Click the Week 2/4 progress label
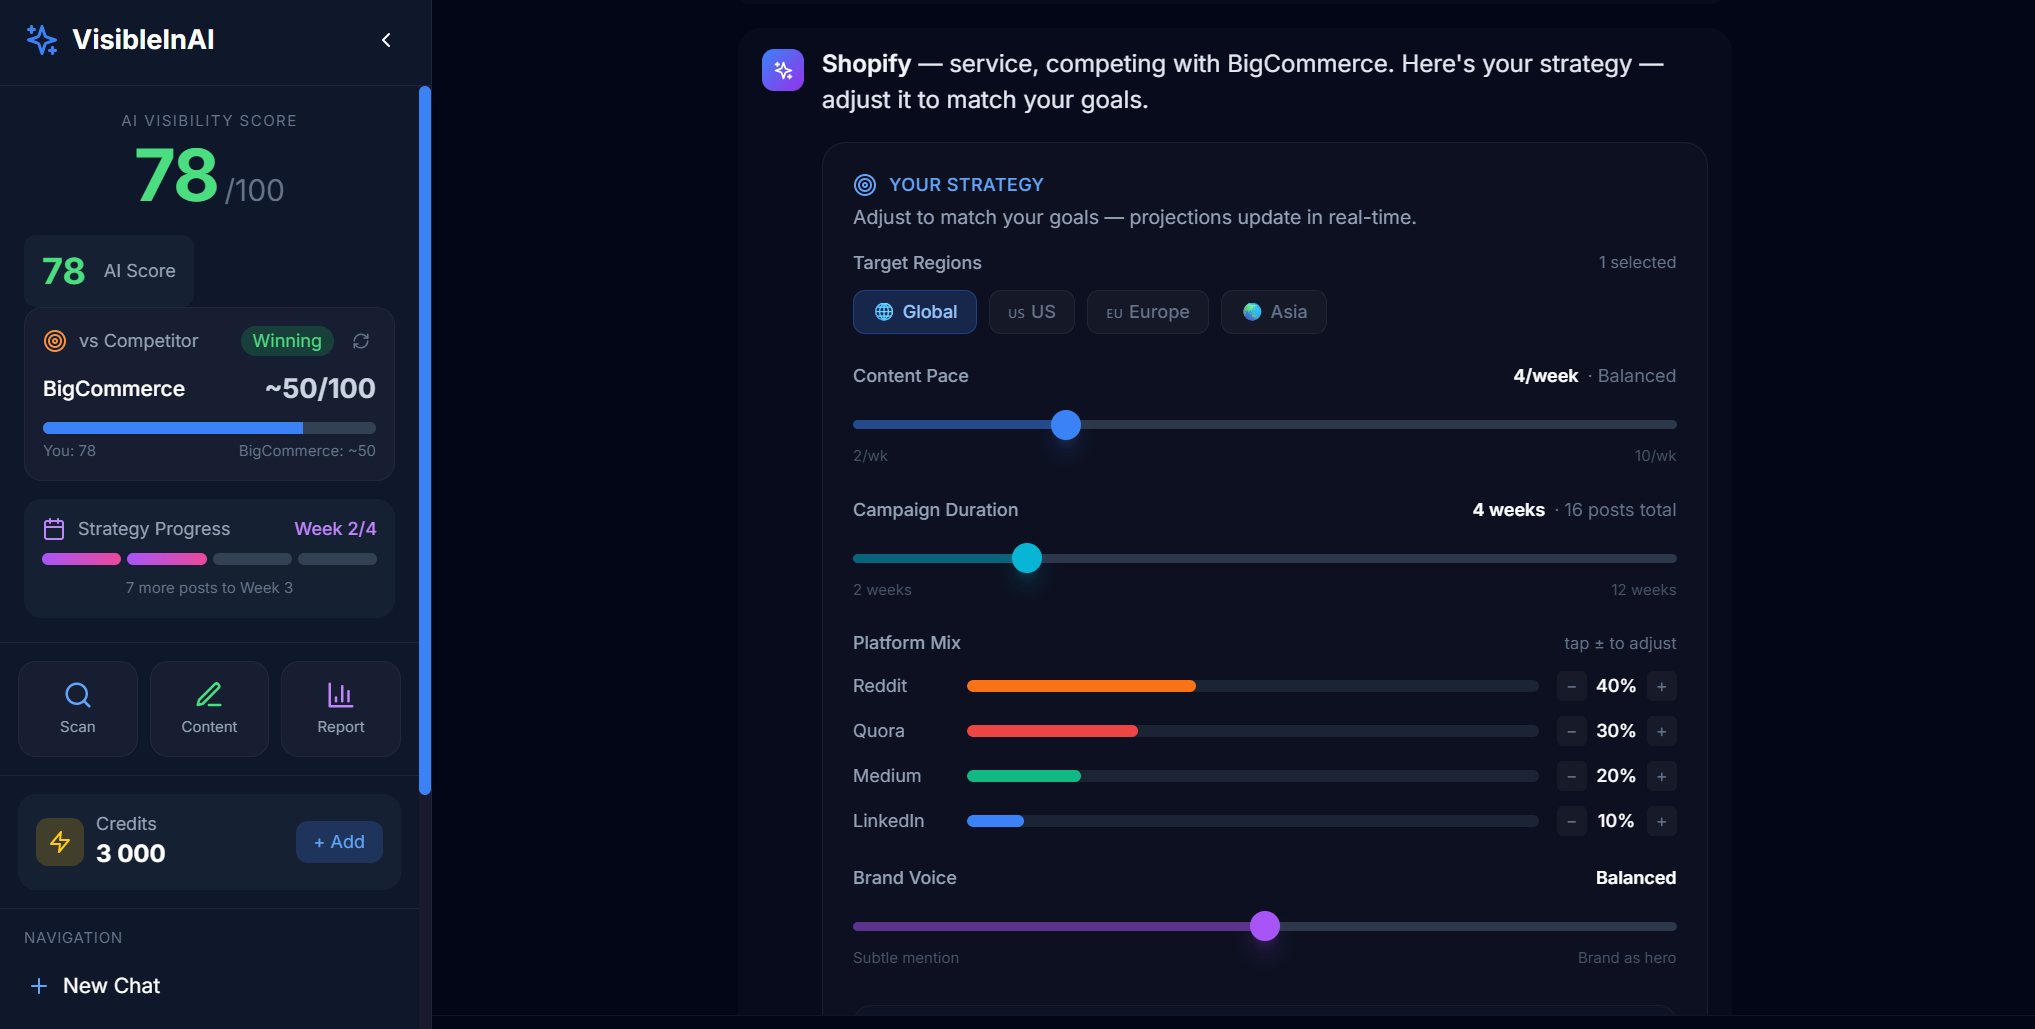 (x=335, y=529)
